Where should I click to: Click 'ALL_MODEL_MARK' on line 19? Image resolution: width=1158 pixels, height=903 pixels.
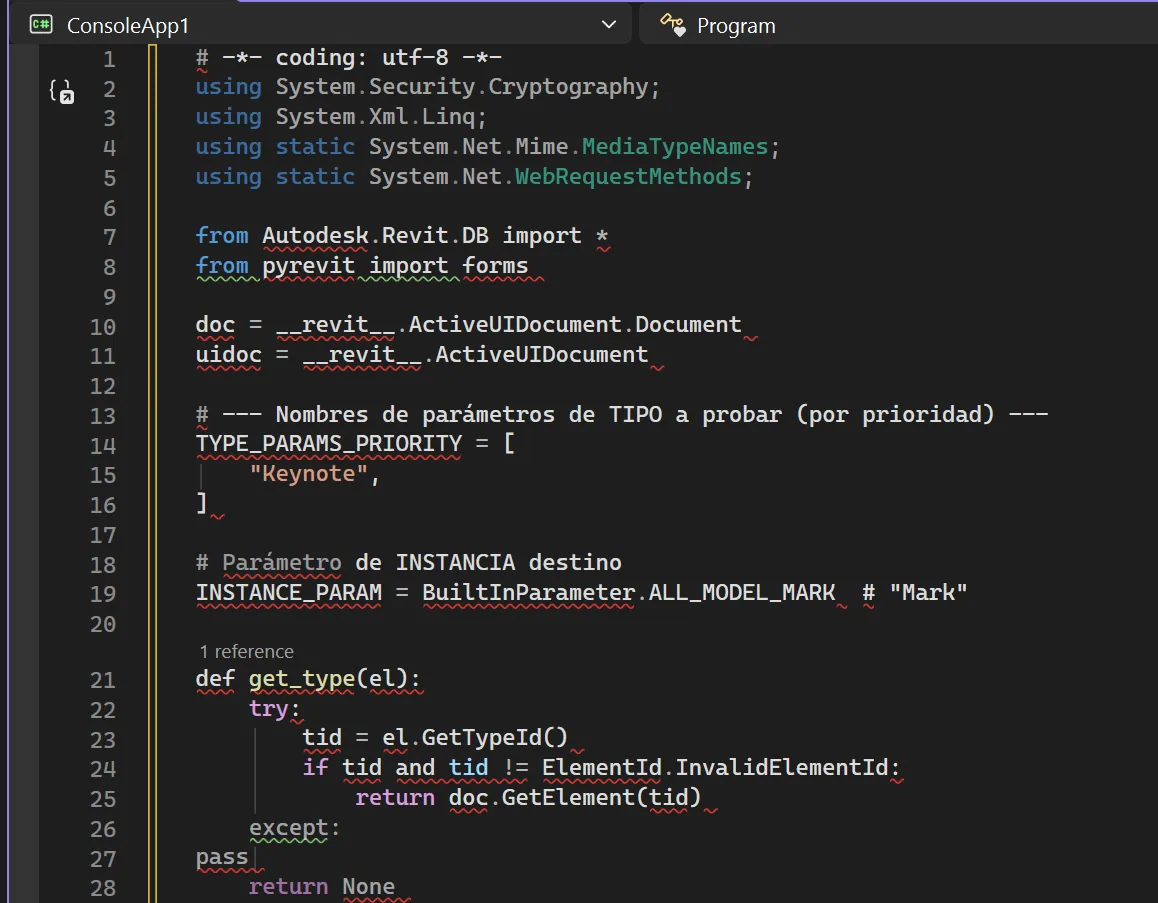741,593
